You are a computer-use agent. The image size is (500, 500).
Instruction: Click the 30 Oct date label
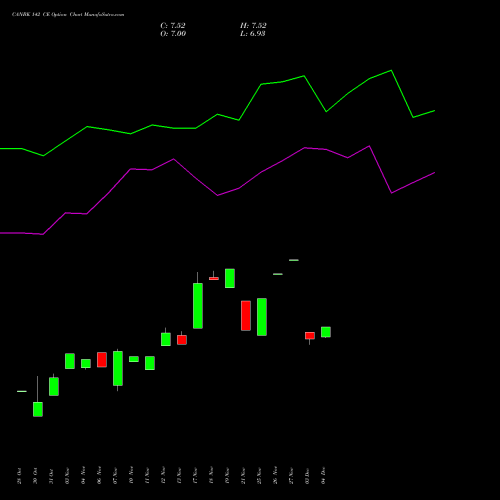coord(35,476)
